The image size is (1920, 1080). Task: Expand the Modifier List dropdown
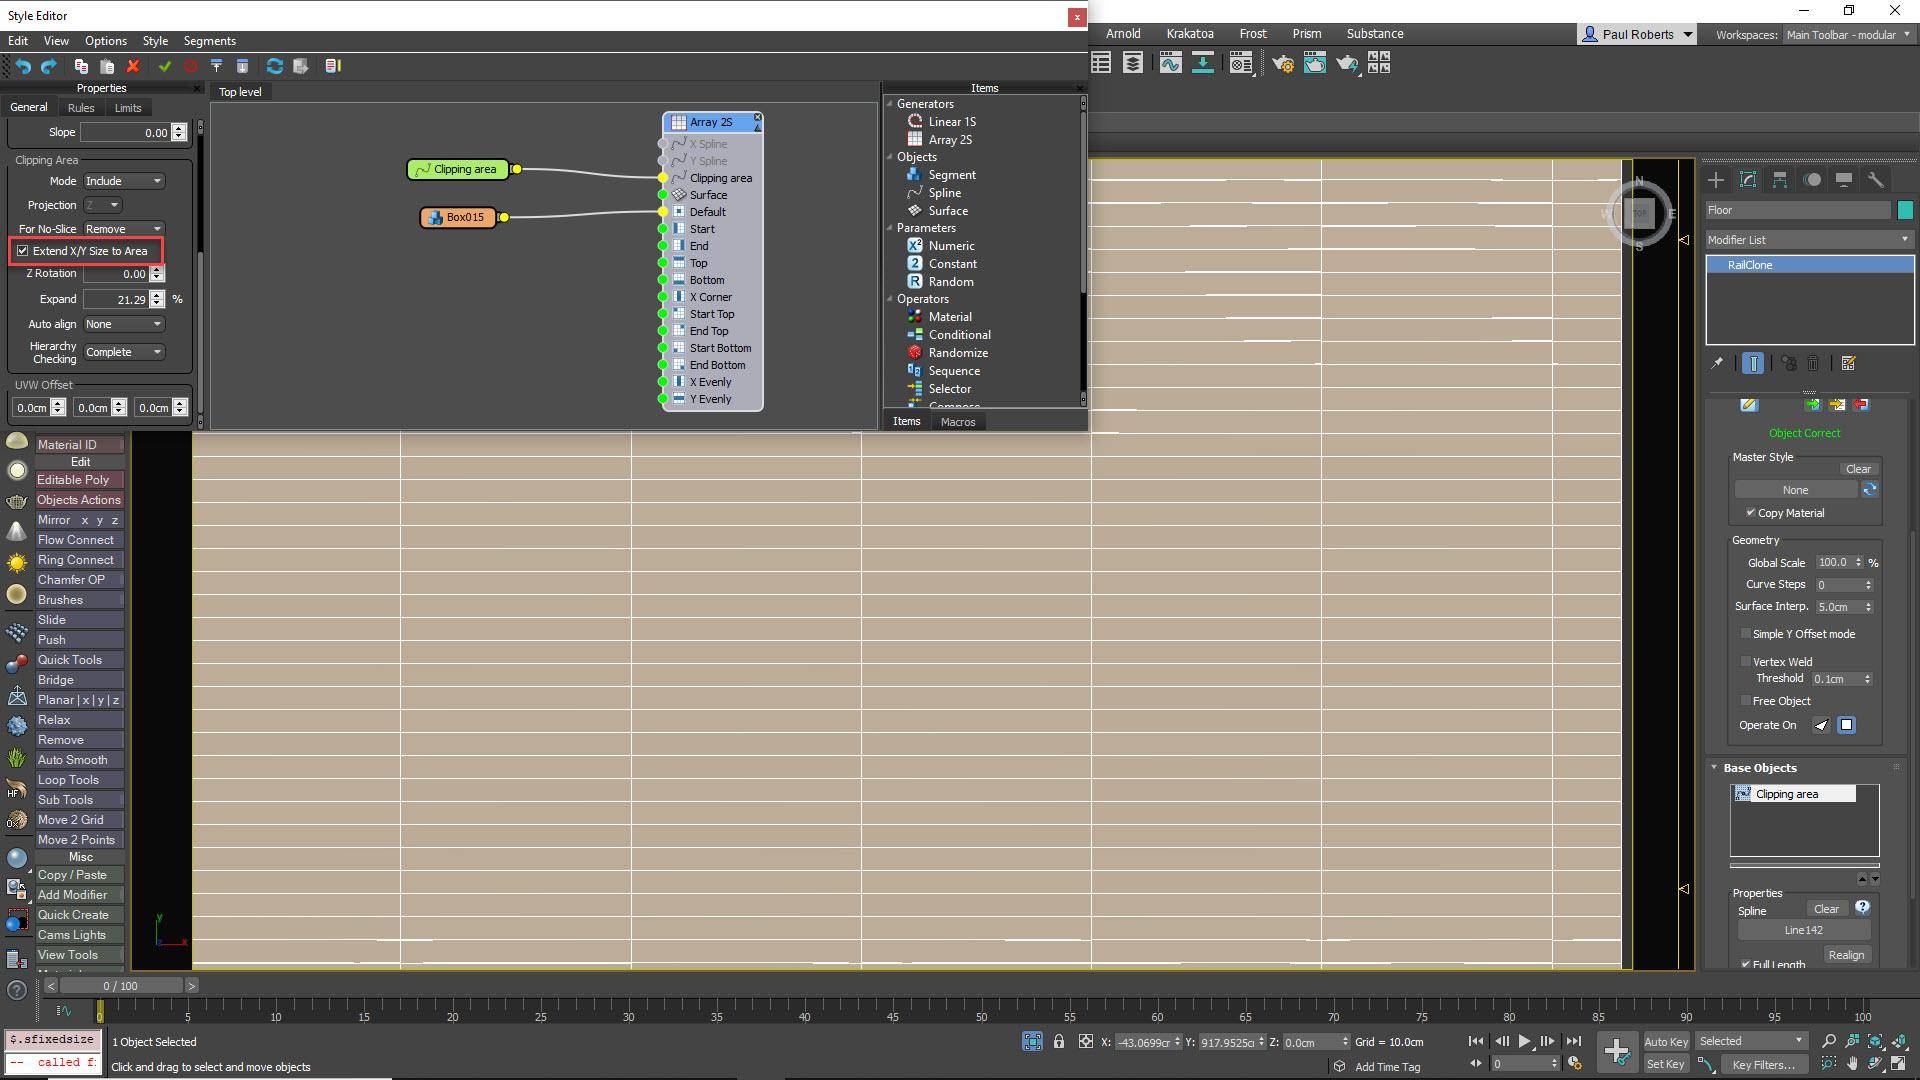tap(1808, 240)
